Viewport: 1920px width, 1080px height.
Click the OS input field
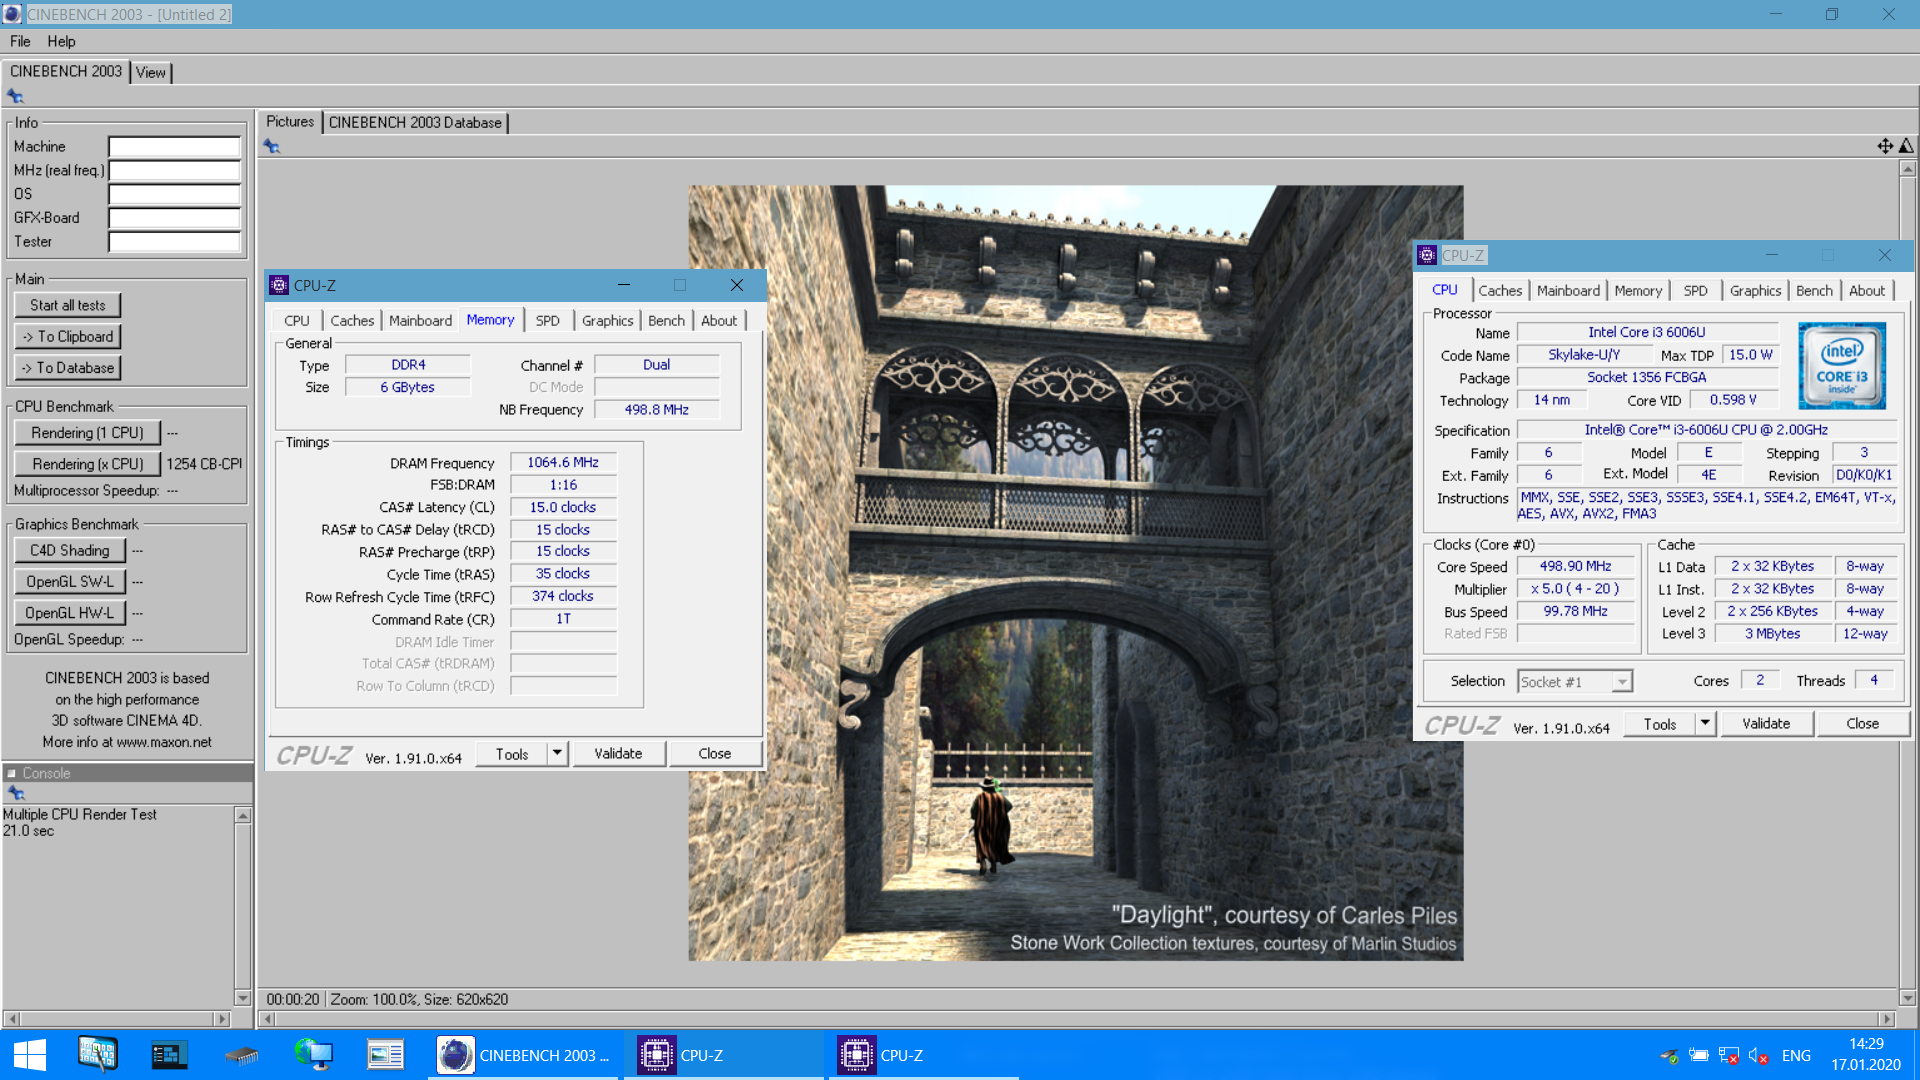pyautogui.click(x=174, y=194)
